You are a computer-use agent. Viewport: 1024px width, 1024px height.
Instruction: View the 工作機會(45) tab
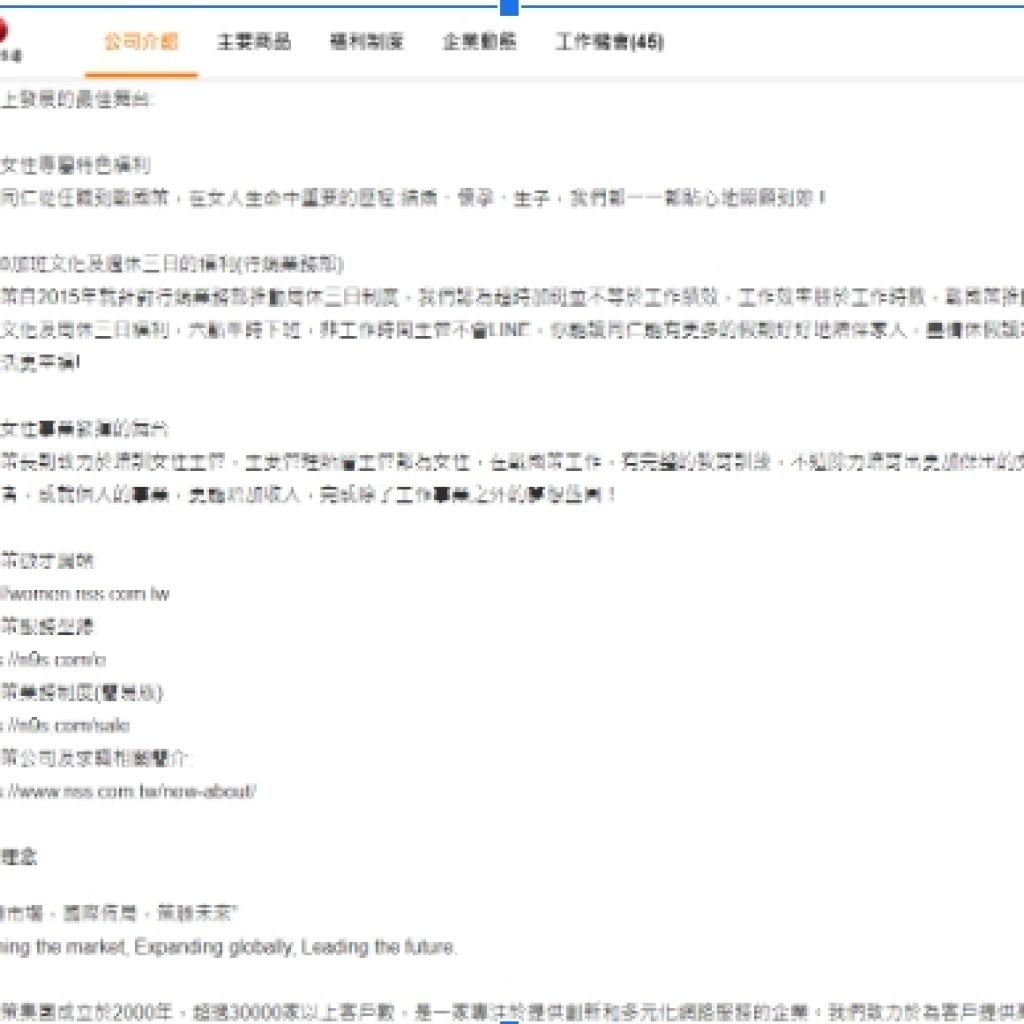click(x=610, y=42)
